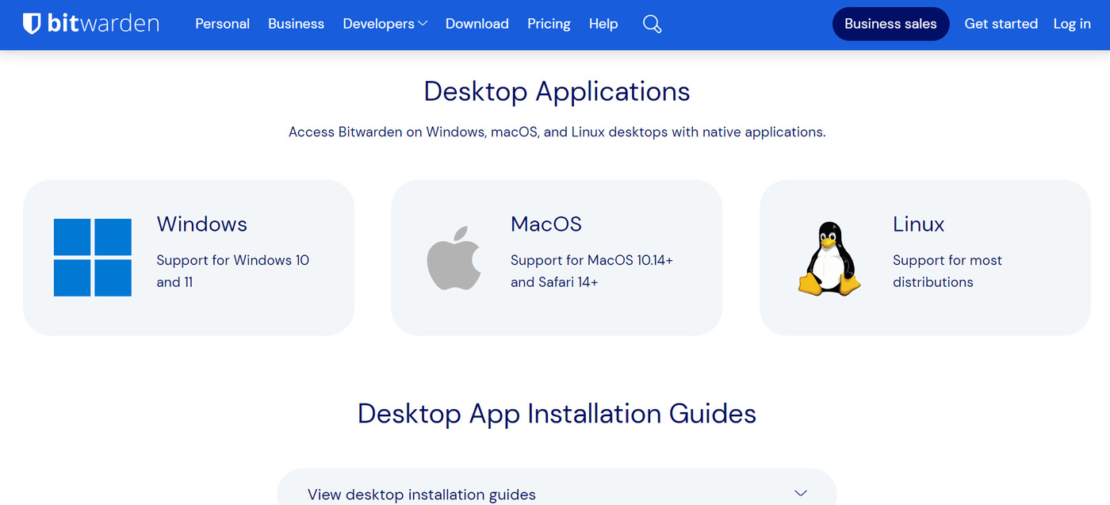Expand the Developers dropdown menu
The width and height of the screenshot is (1110, 505).
tap(385, 24)
